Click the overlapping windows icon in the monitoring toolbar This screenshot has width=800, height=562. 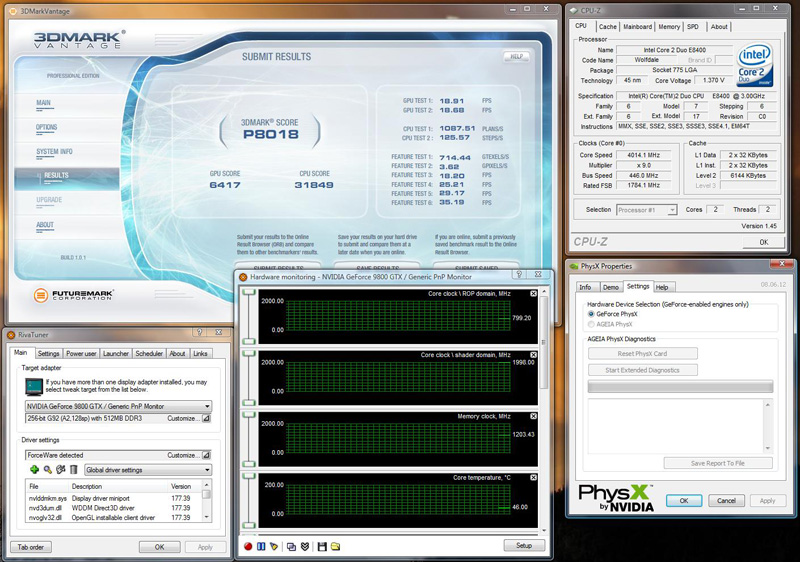291,546
